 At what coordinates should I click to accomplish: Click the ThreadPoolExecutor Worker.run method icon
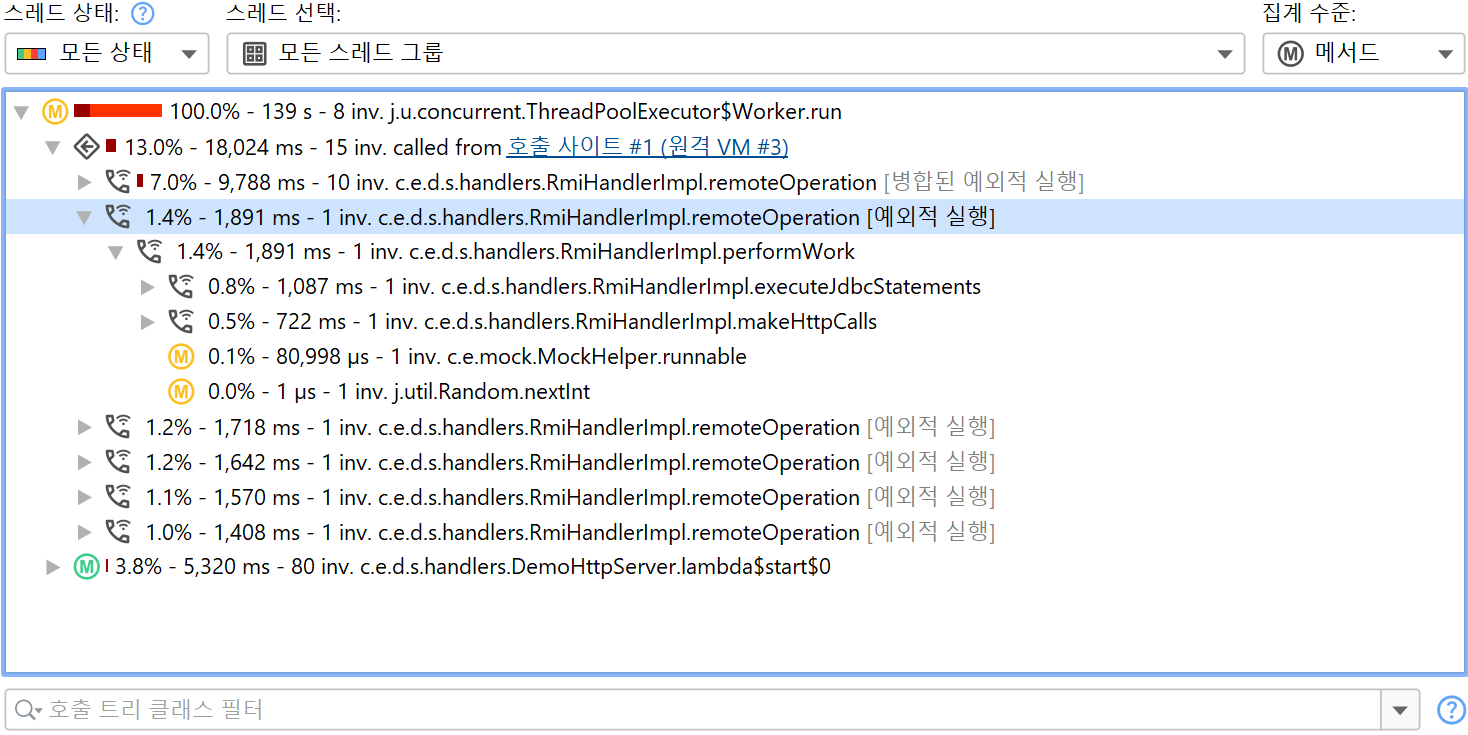[x=54, y=112]
